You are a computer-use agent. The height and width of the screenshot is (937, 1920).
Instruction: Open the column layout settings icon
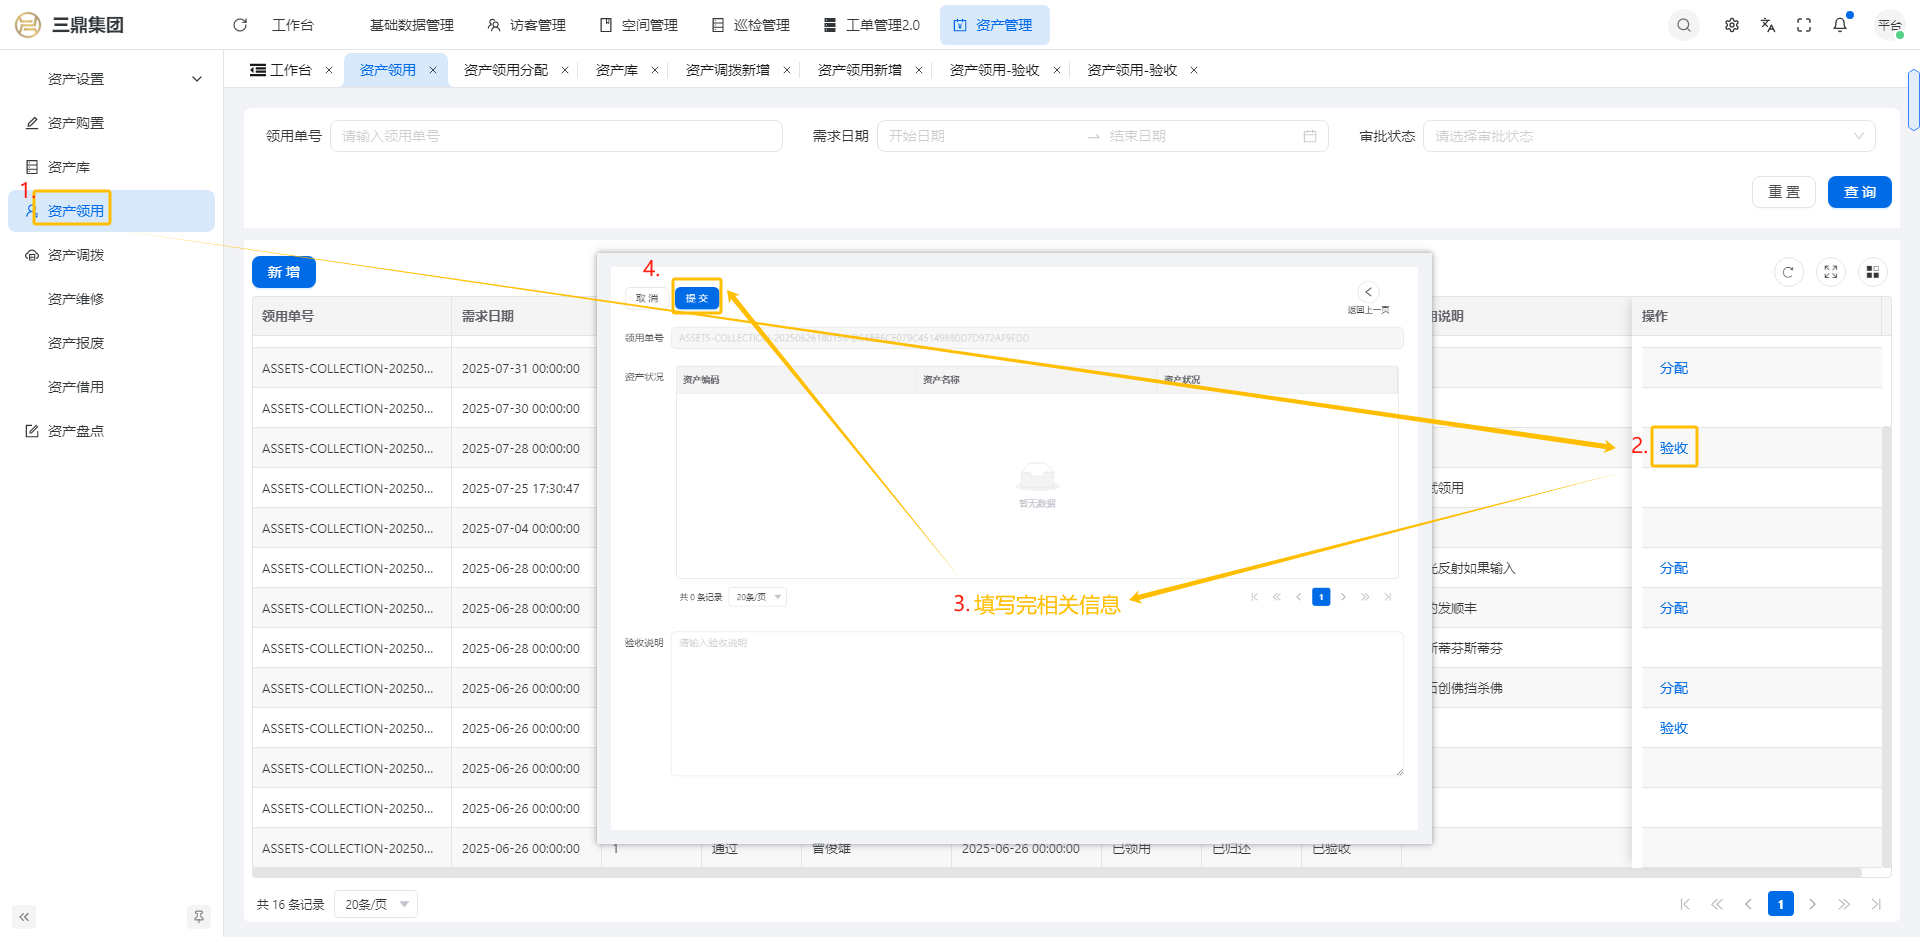tap(1872, 272)
